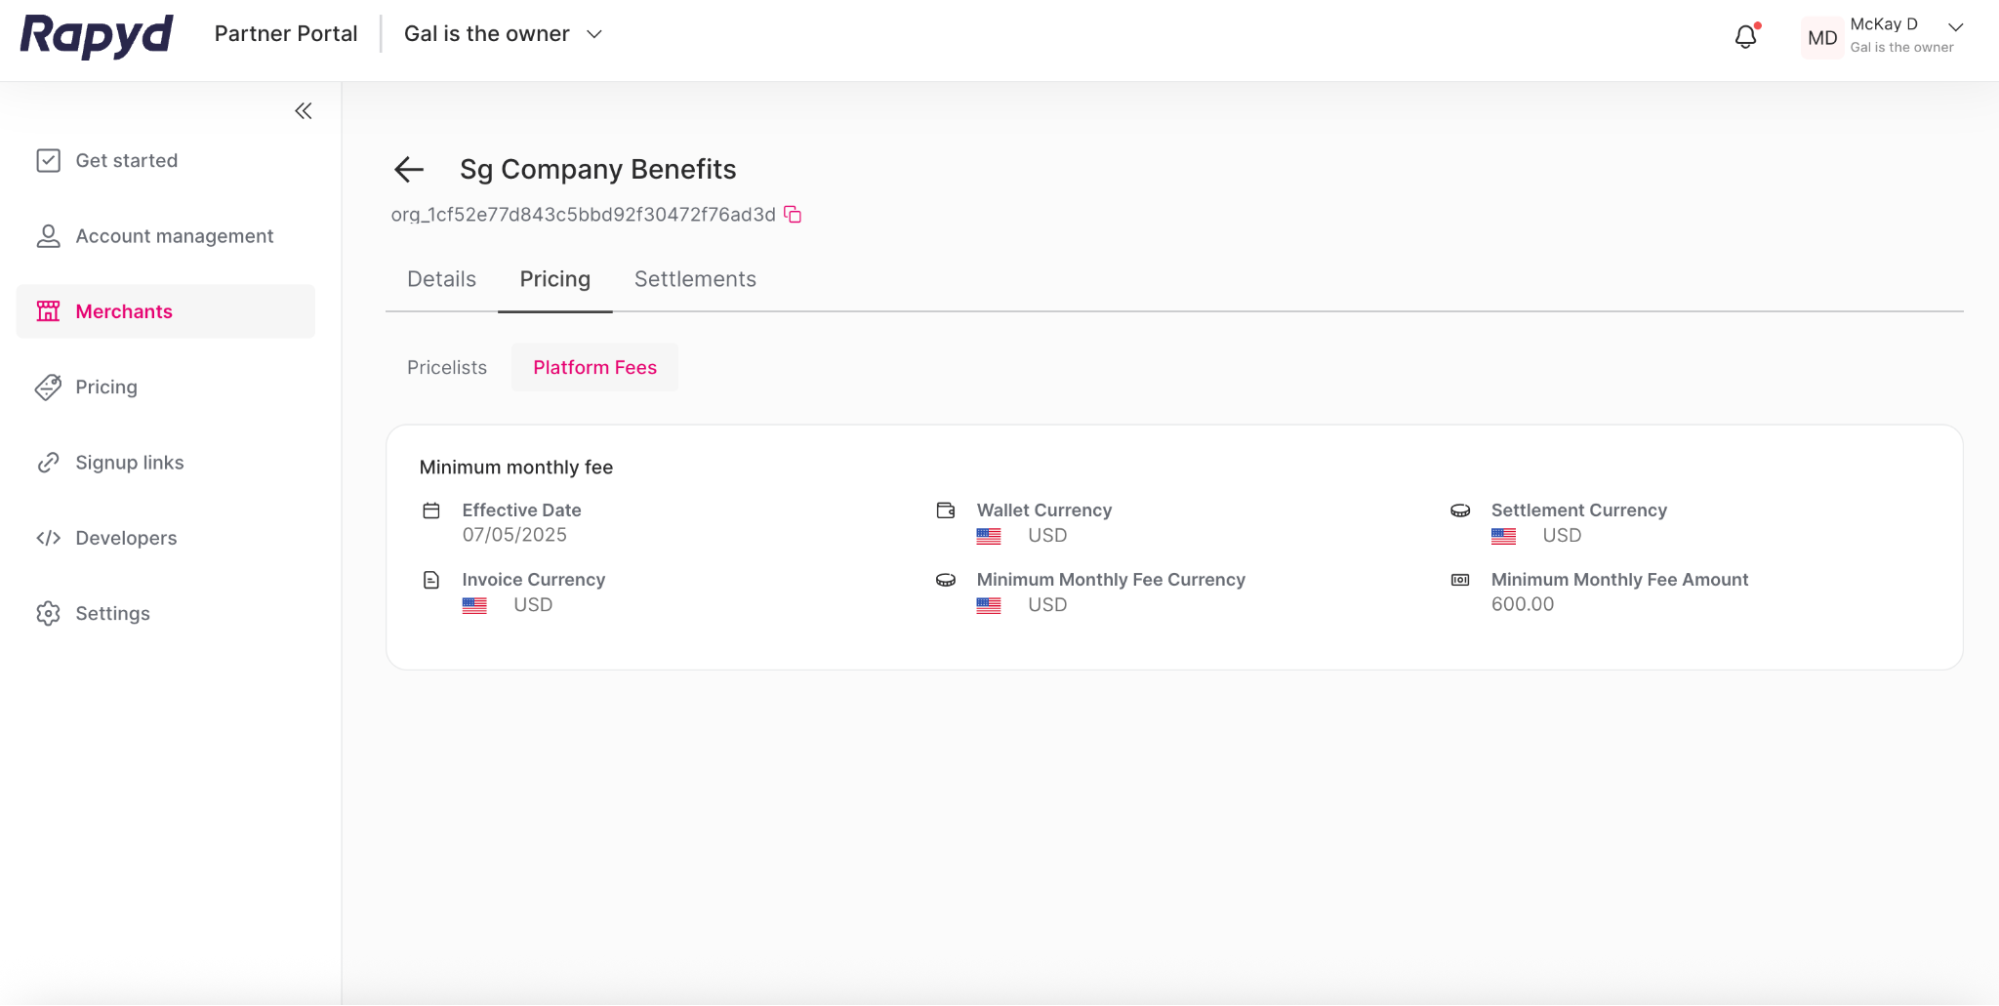Open Developers using the code icon
The height and width of the screenshot is (1006, 1999).
[x=48, y=538]
